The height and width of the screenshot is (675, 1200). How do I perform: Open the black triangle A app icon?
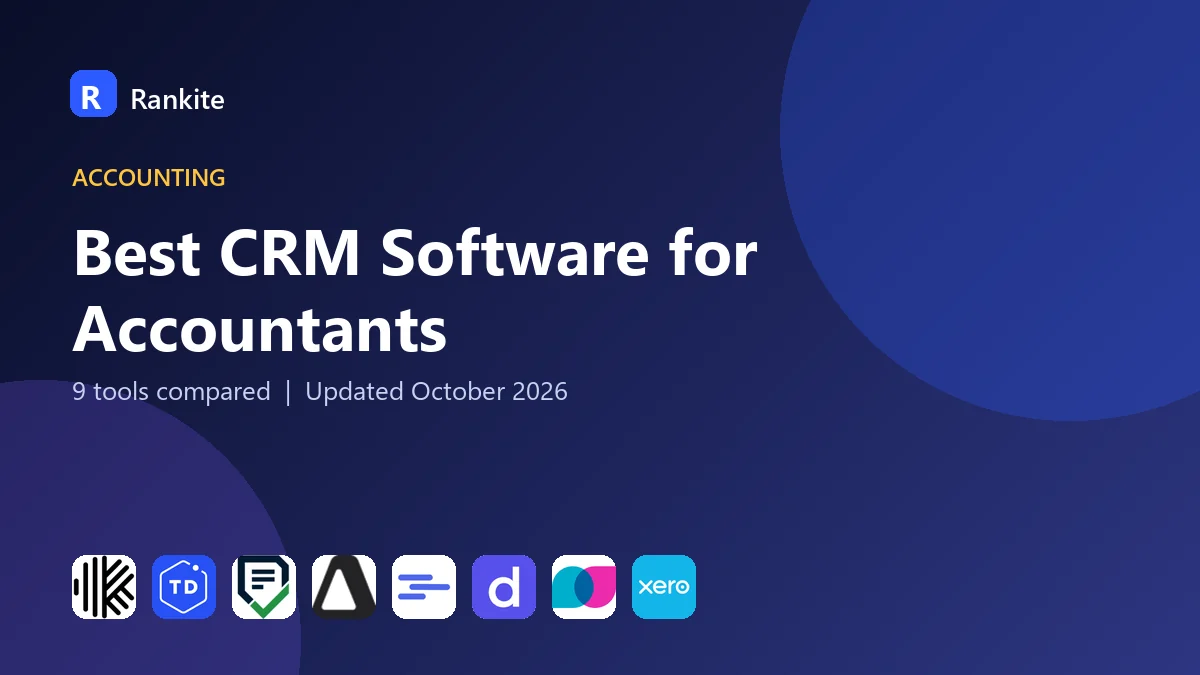point(344,587)
